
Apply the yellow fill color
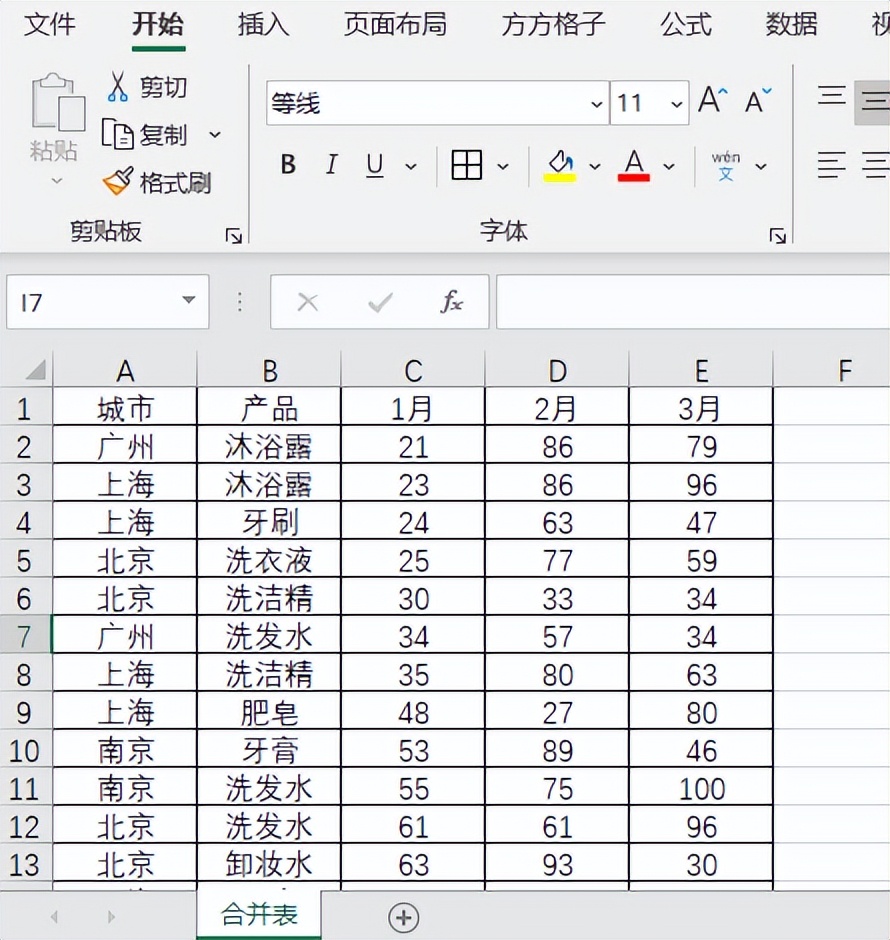(560, 166)
